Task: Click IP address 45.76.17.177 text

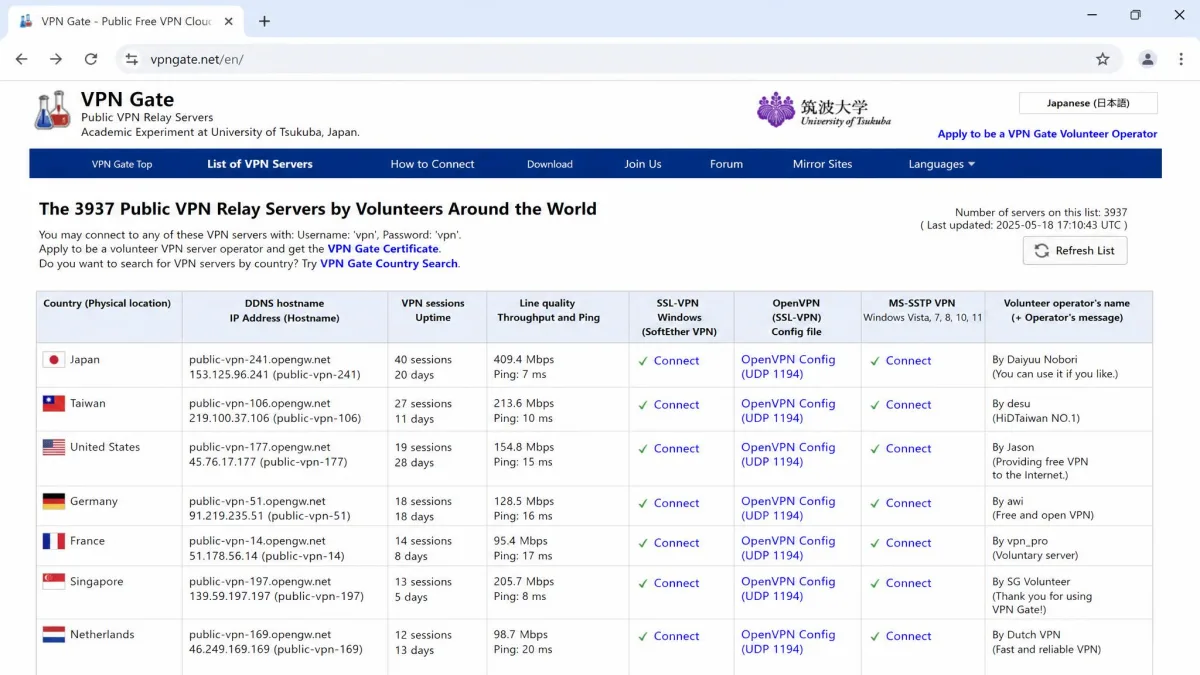Action: [222, 463]
